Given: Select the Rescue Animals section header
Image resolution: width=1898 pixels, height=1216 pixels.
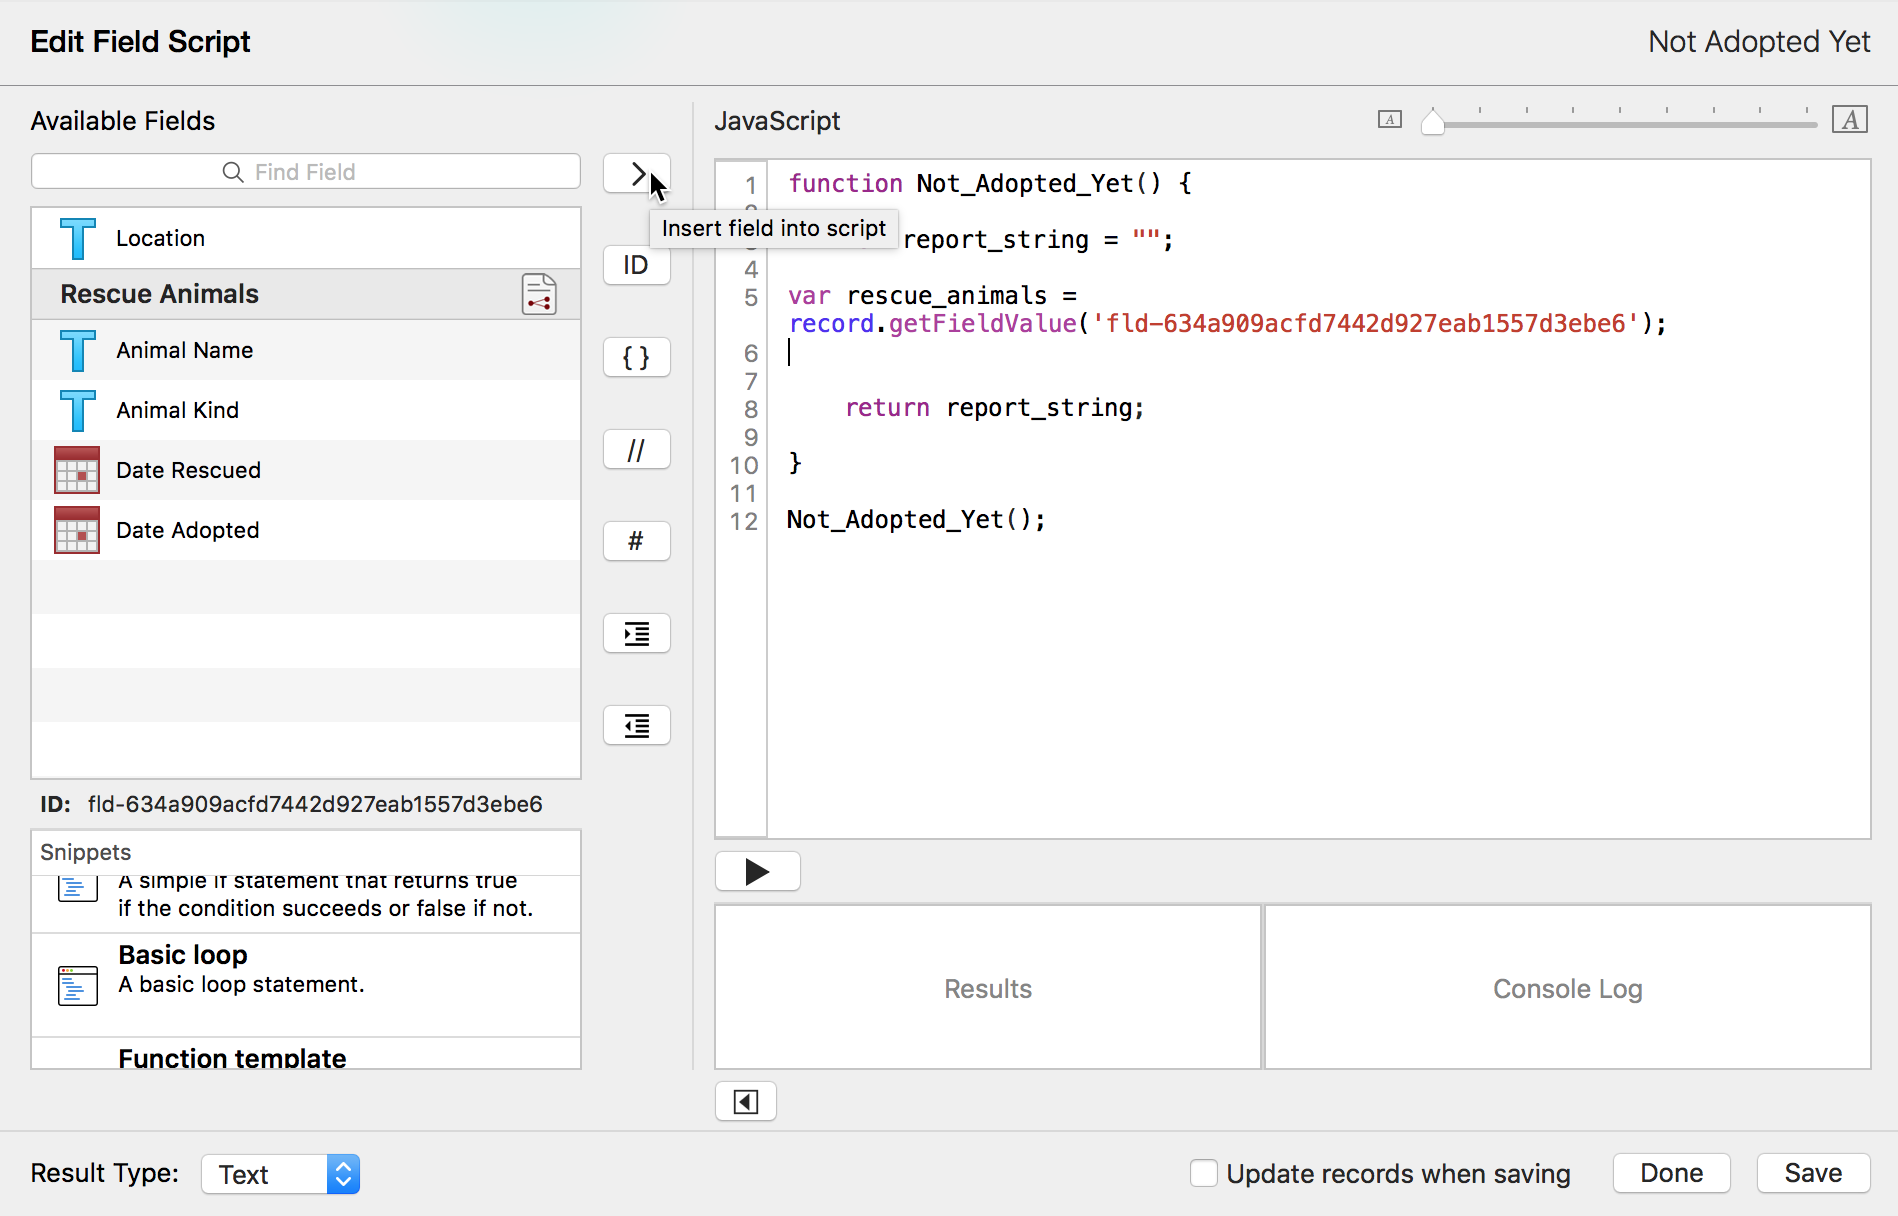Looking at the screenshot, I should [x=306, y=294].
